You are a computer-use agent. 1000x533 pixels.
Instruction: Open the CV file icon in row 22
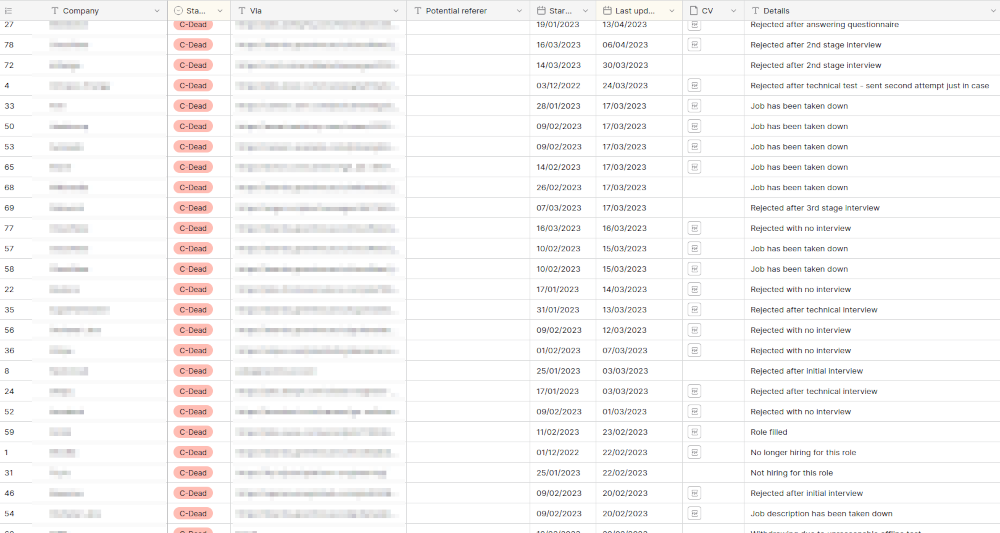click(x=694, y=289)
